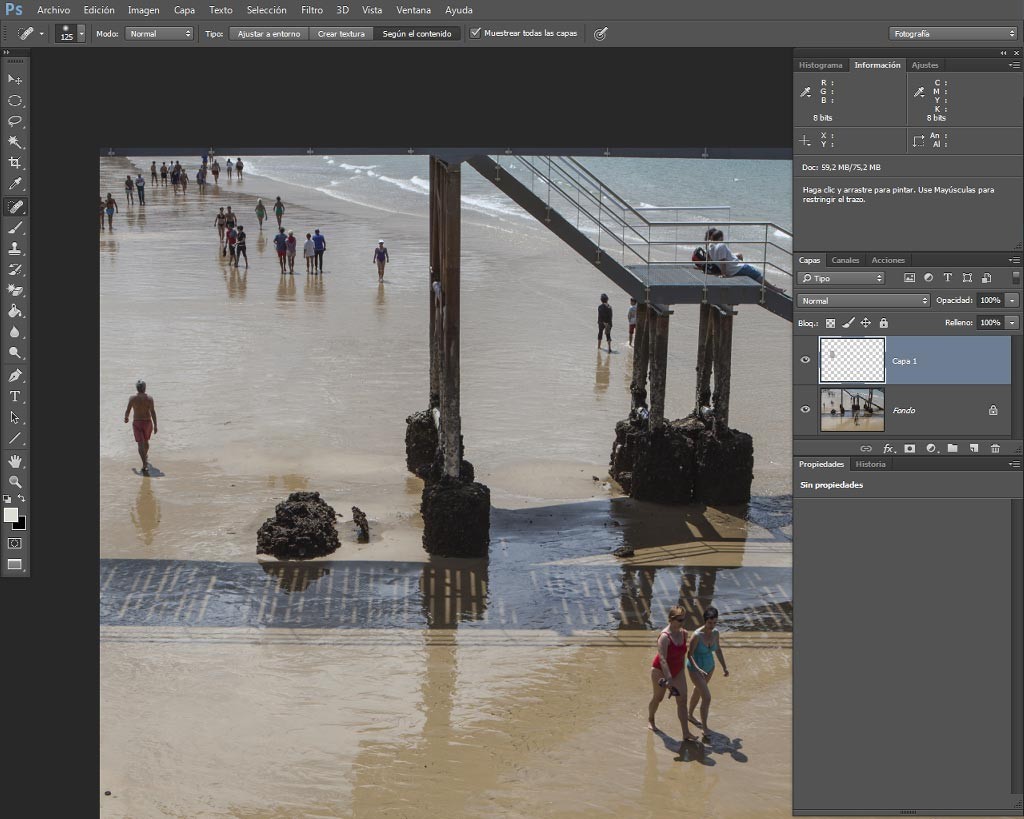Select Ajustar a entorno type
Viewport: 1024px width, 819px height.
point(269,33)
